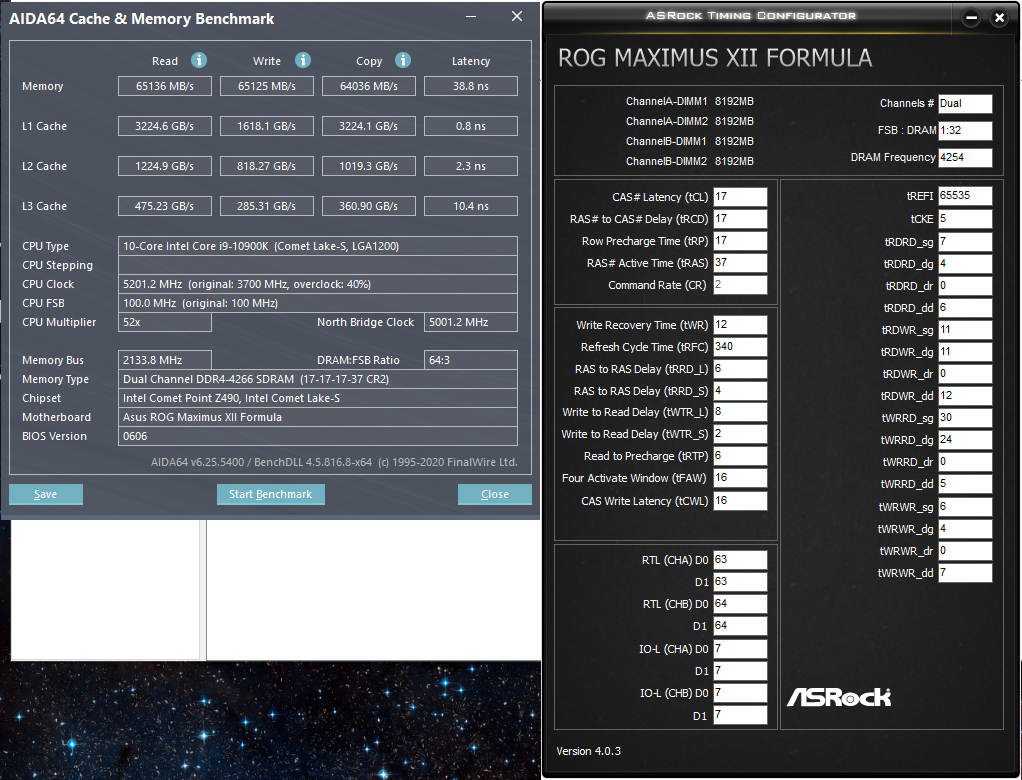The height and width of the screenshot is (780, 1022).
Task: Click the Write Recovery Time (tWR) field
Action: tap(740, 325)
